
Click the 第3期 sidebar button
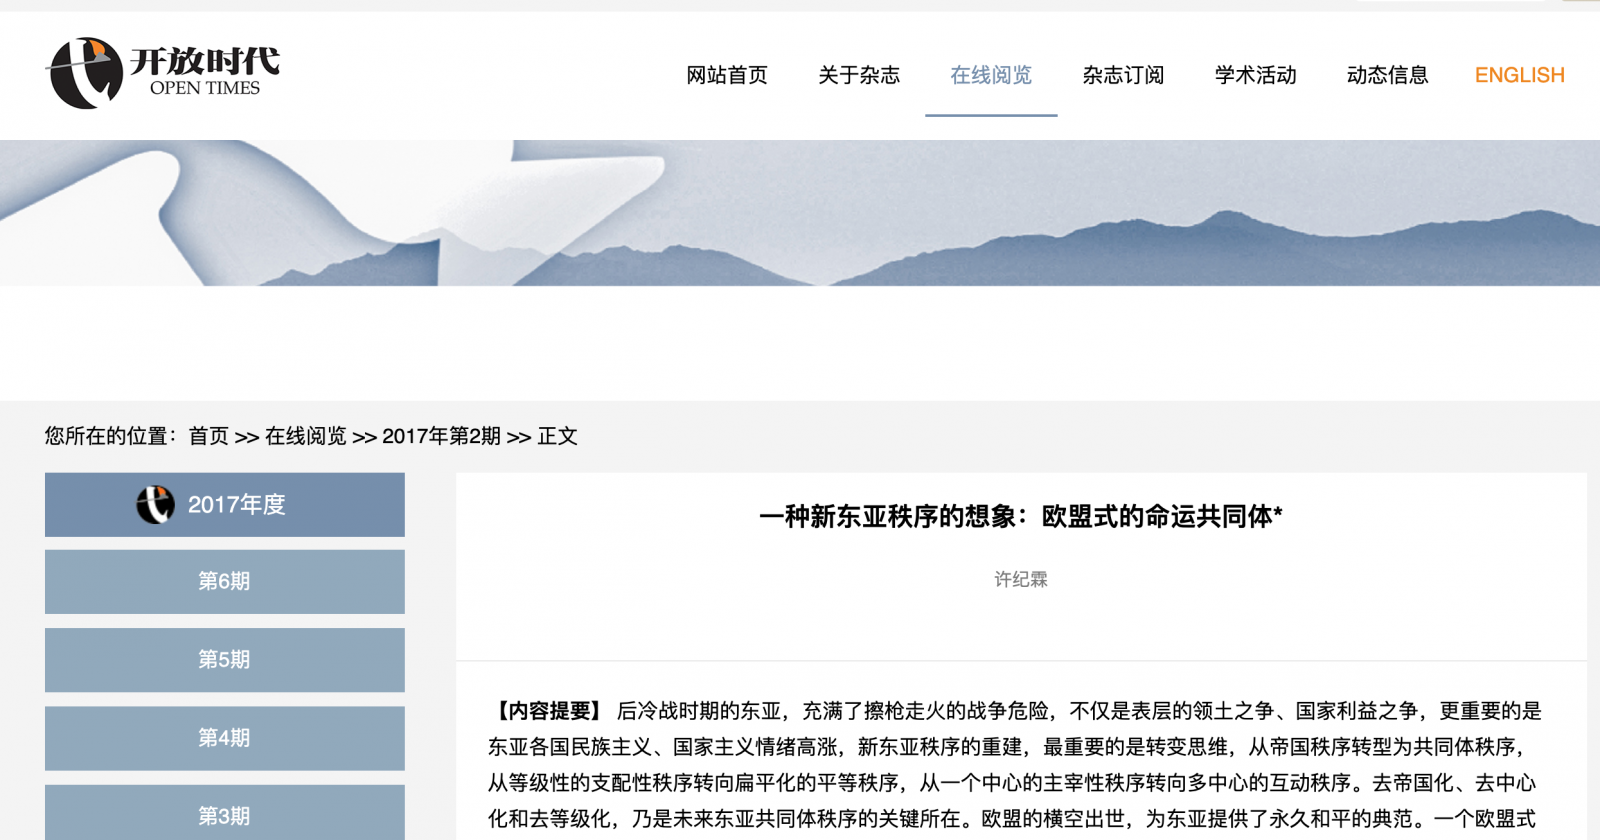pyautogui.click(x=224, y=814)
